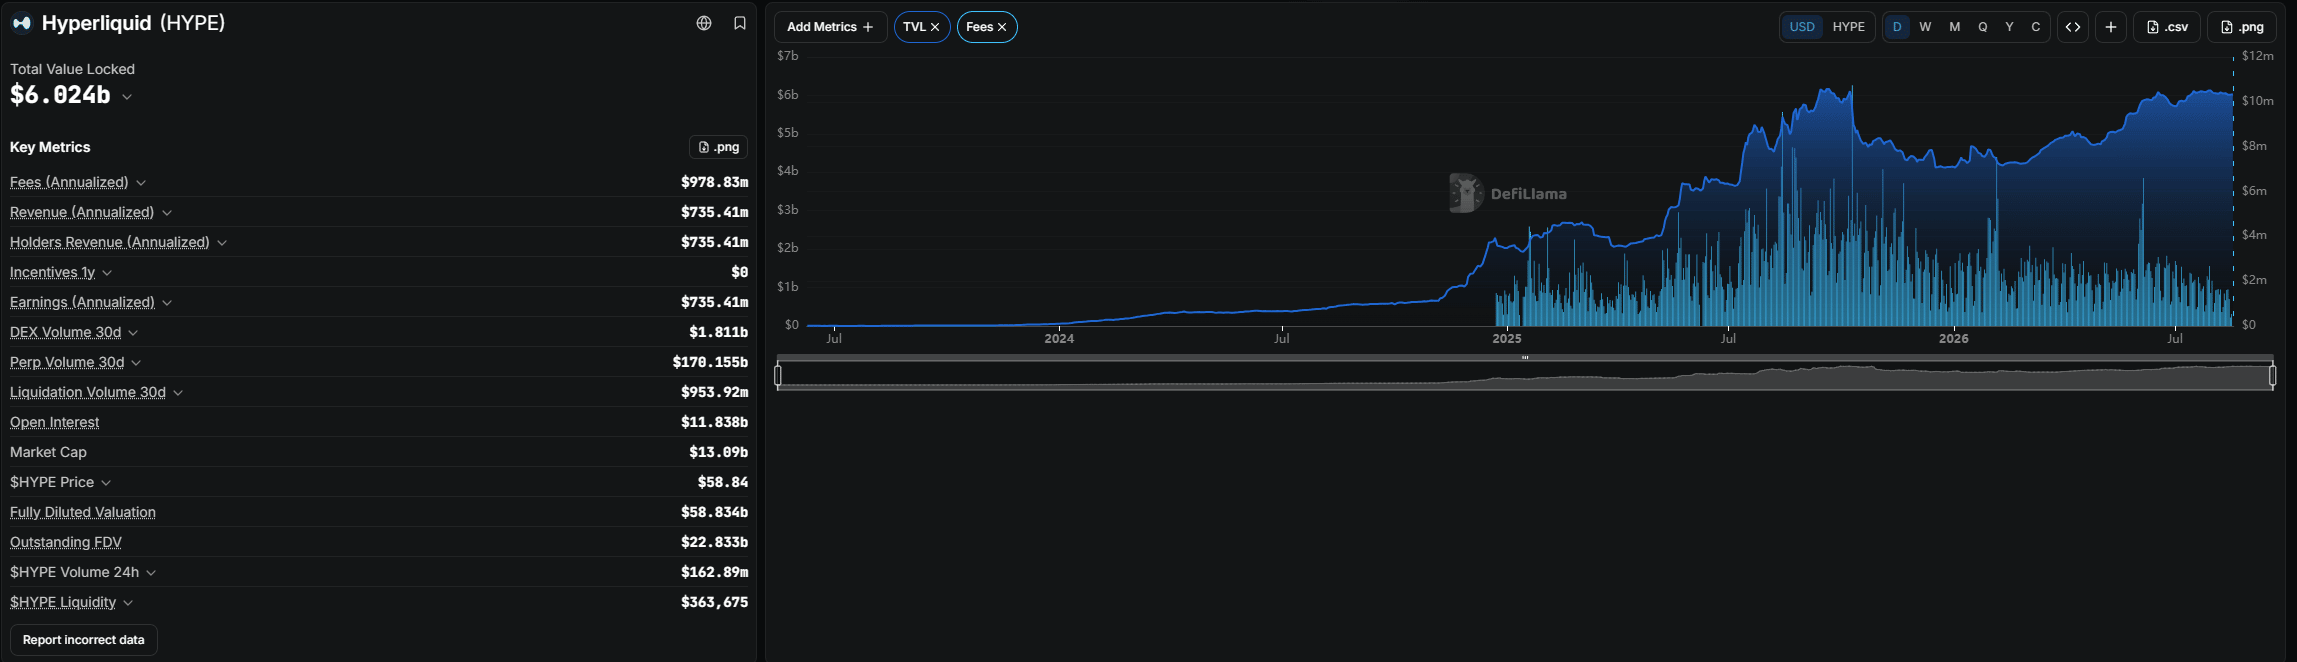Screen dimensions: 2297x662
Task: Click the Outstanding FDV label
Action: [x=66, y=542]
